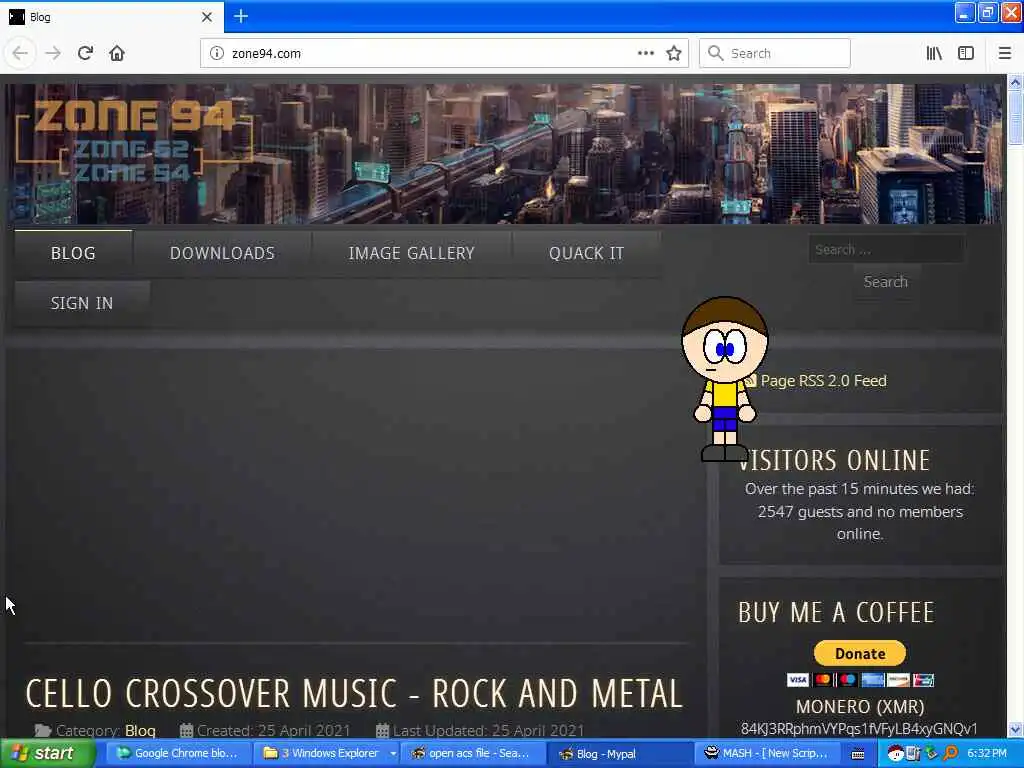The width and height of the screenshot is (1024, 768).
Task: Open the Blog category link
Action: [x=140, y=731]
